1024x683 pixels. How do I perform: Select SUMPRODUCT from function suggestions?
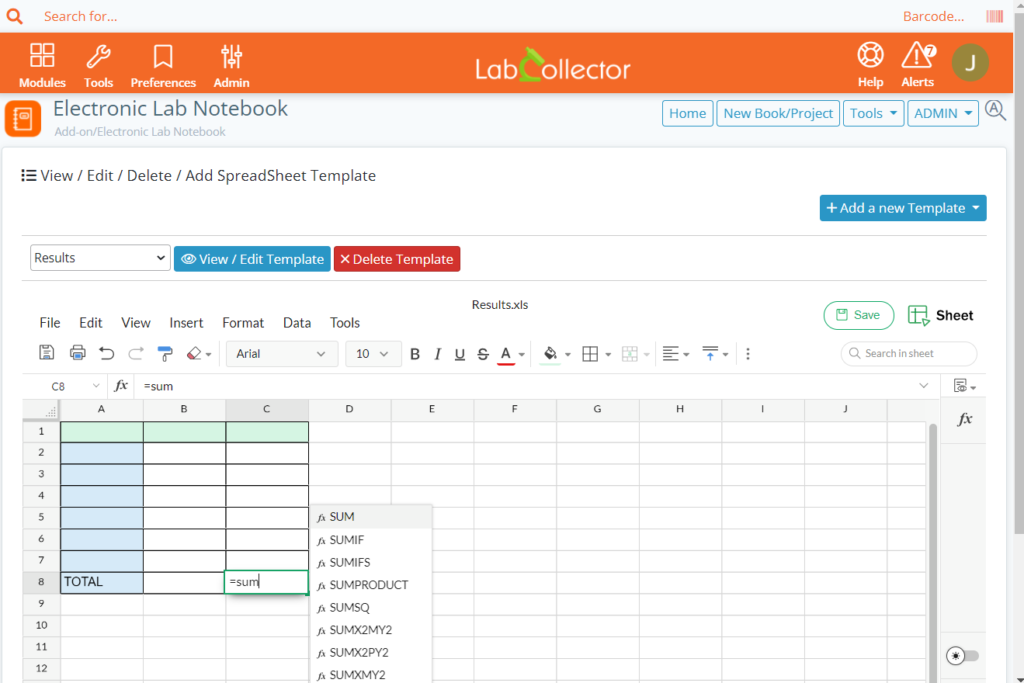click(370, 584)
